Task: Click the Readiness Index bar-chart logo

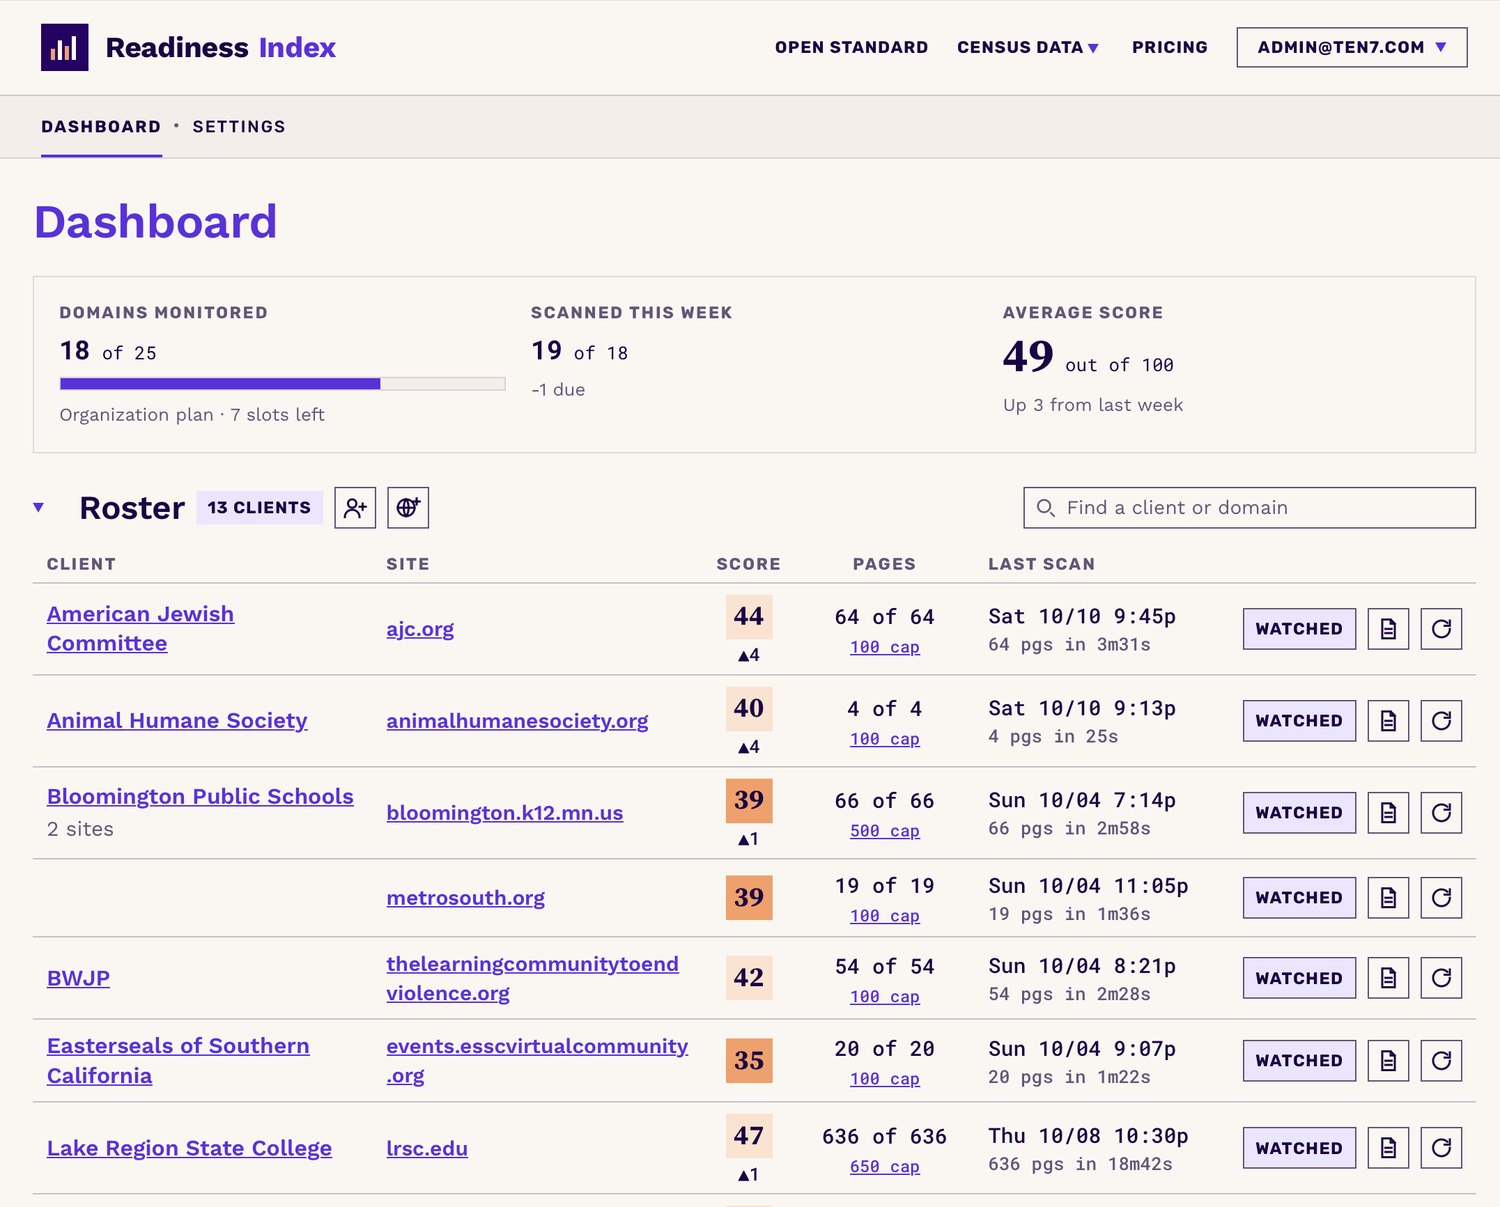Action: [65, 47]
